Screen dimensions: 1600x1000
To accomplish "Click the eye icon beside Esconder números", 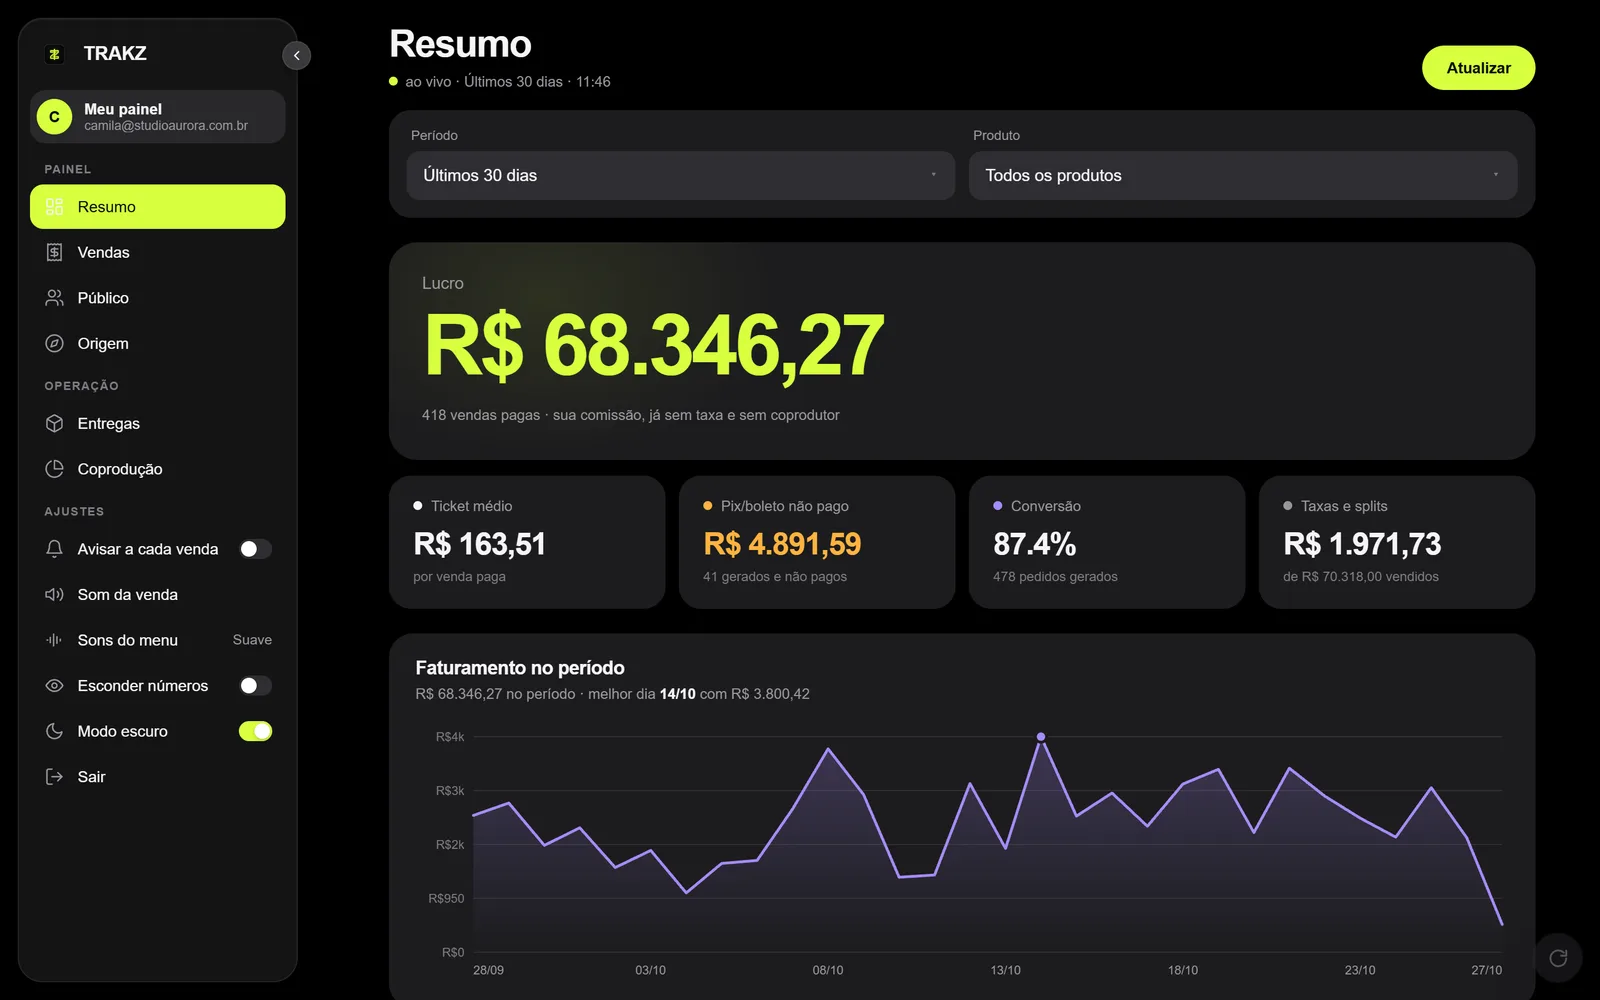I will 55,686.
